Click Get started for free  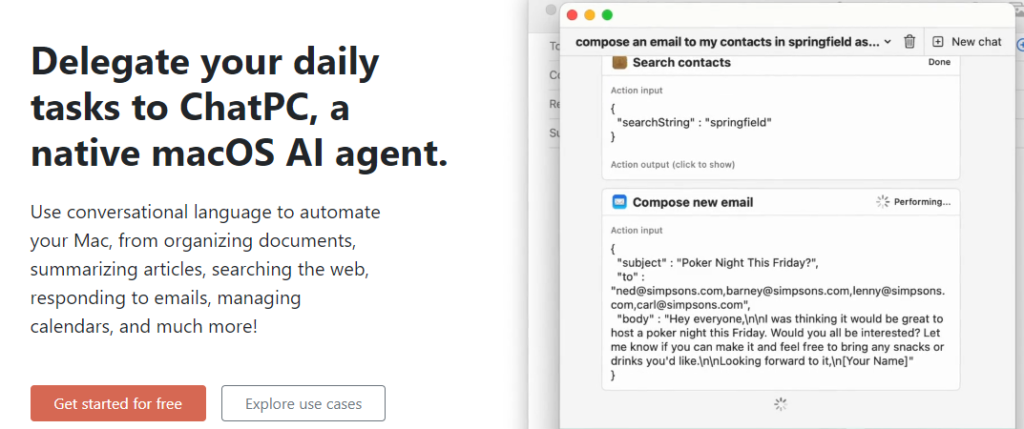118,404
